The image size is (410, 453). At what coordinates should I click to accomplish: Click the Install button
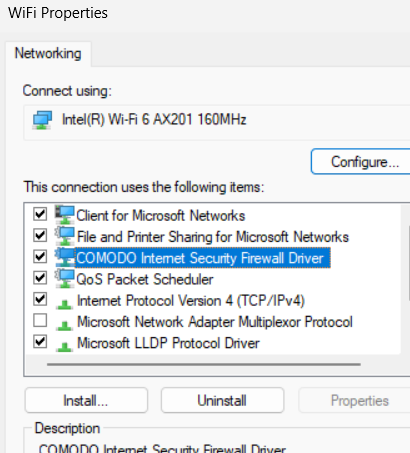(86, 400)
